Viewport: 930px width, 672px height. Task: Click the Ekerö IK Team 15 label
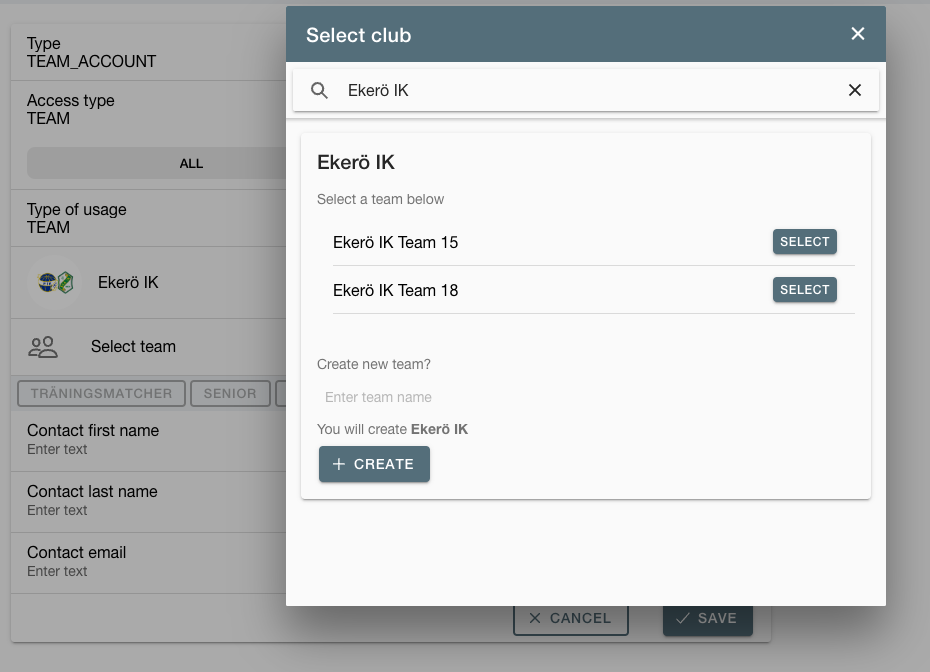click(x=396, y=242)
